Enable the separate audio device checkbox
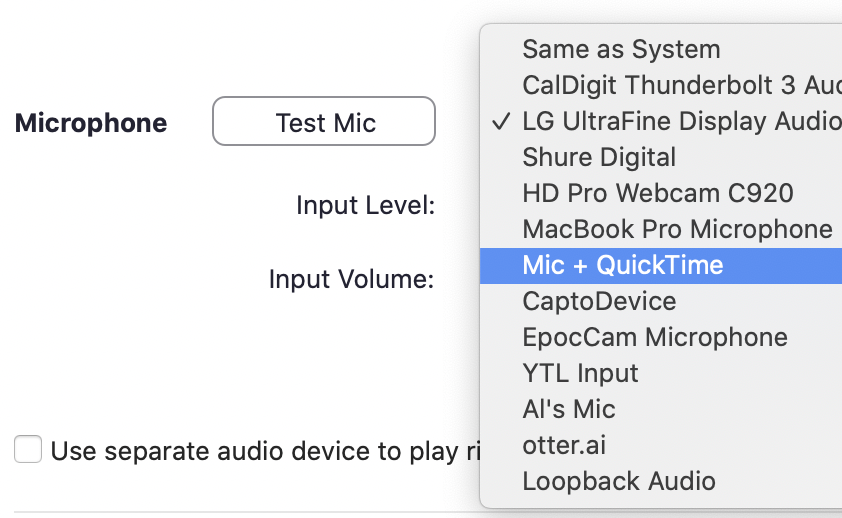This screenshot has width=842, height=518. coord(28,450)
